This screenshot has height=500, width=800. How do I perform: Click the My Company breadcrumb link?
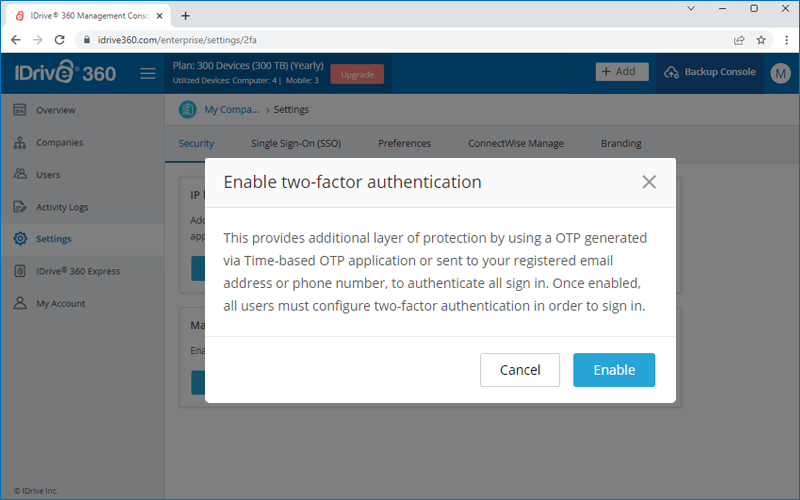(232, 109)
